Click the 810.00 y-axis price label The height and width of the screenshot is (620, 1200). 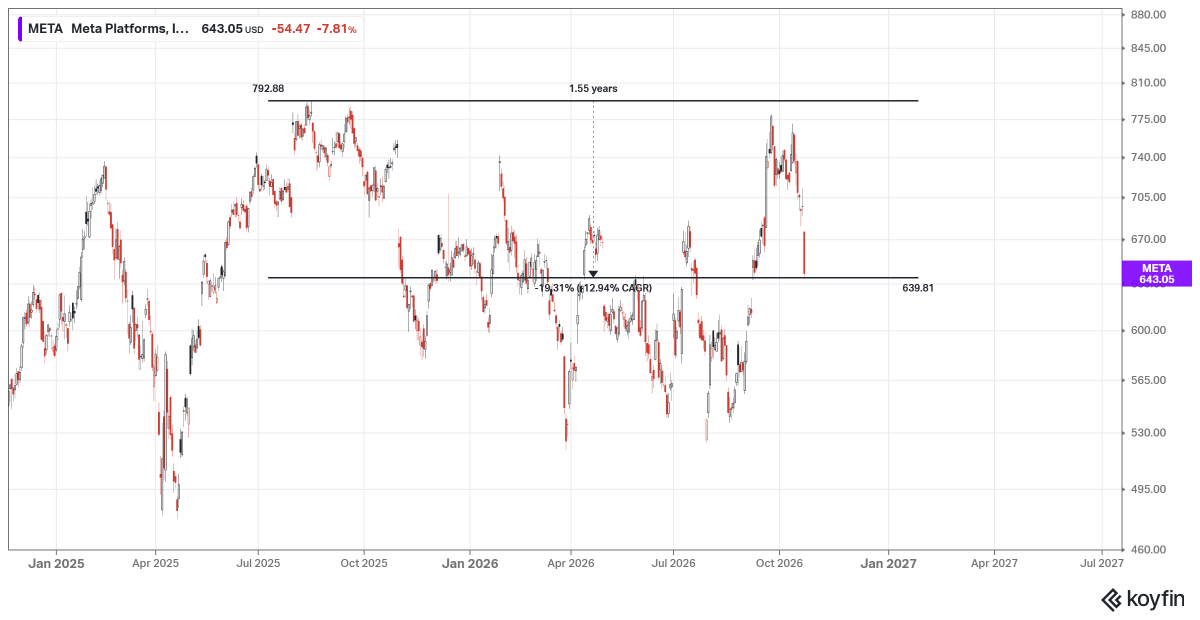coord(1148,83)
